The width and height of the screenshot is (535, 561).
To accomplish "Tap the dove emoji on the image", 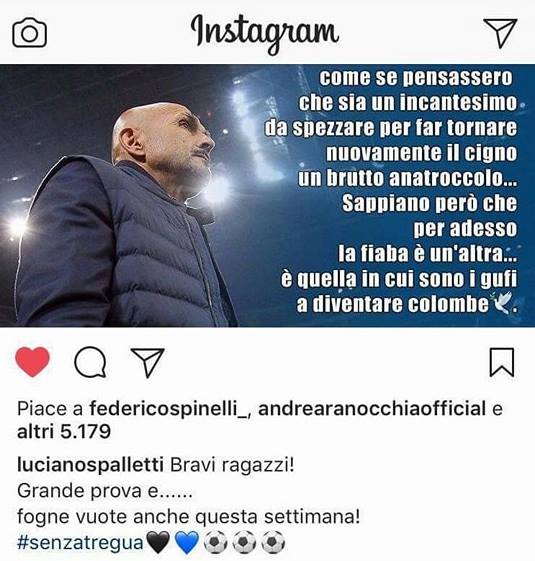I will pos(502,303).
